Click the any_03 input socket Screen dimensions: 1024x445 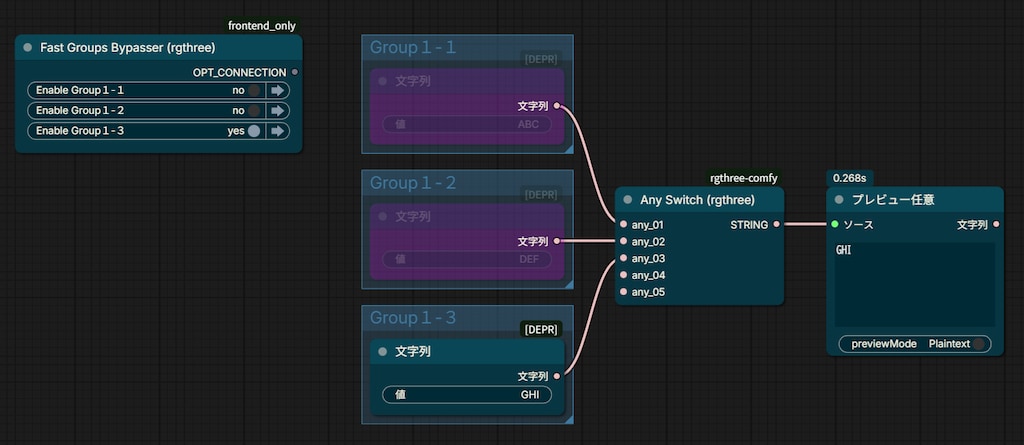click(623, 258)
